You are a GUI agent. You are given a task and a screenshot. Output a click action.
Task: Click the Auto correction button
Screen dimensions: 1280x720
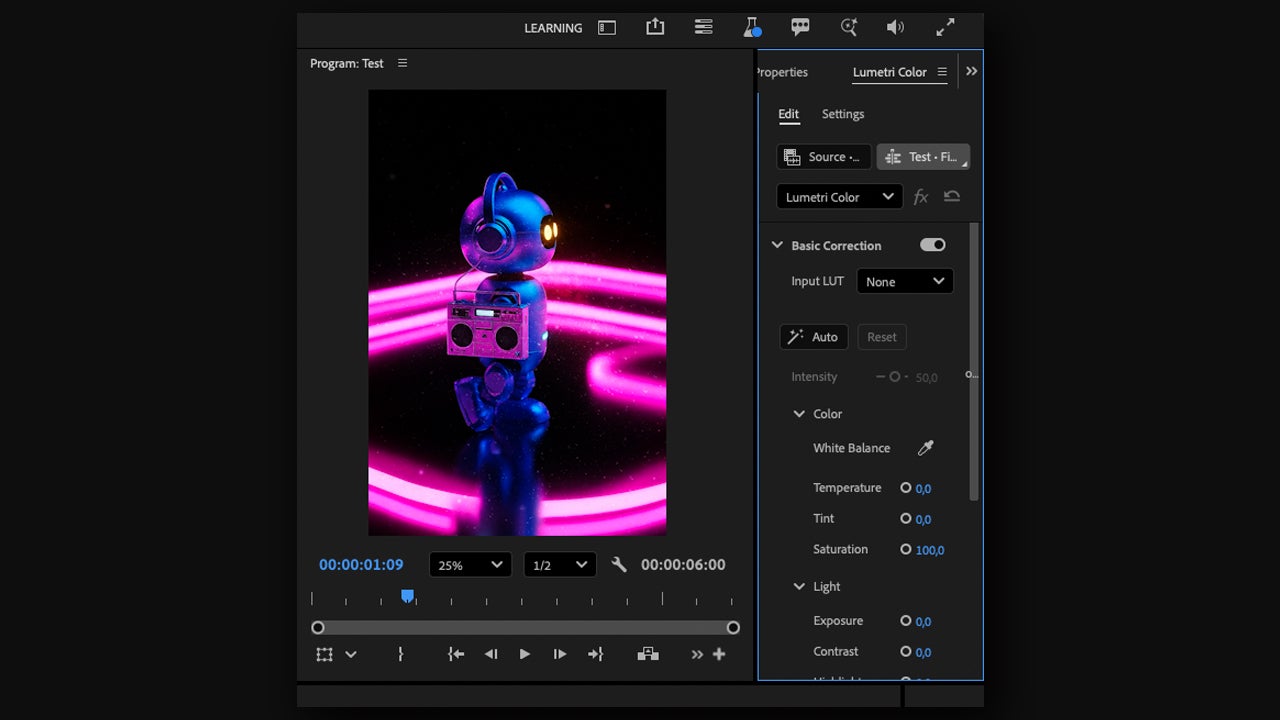point(814,337)
